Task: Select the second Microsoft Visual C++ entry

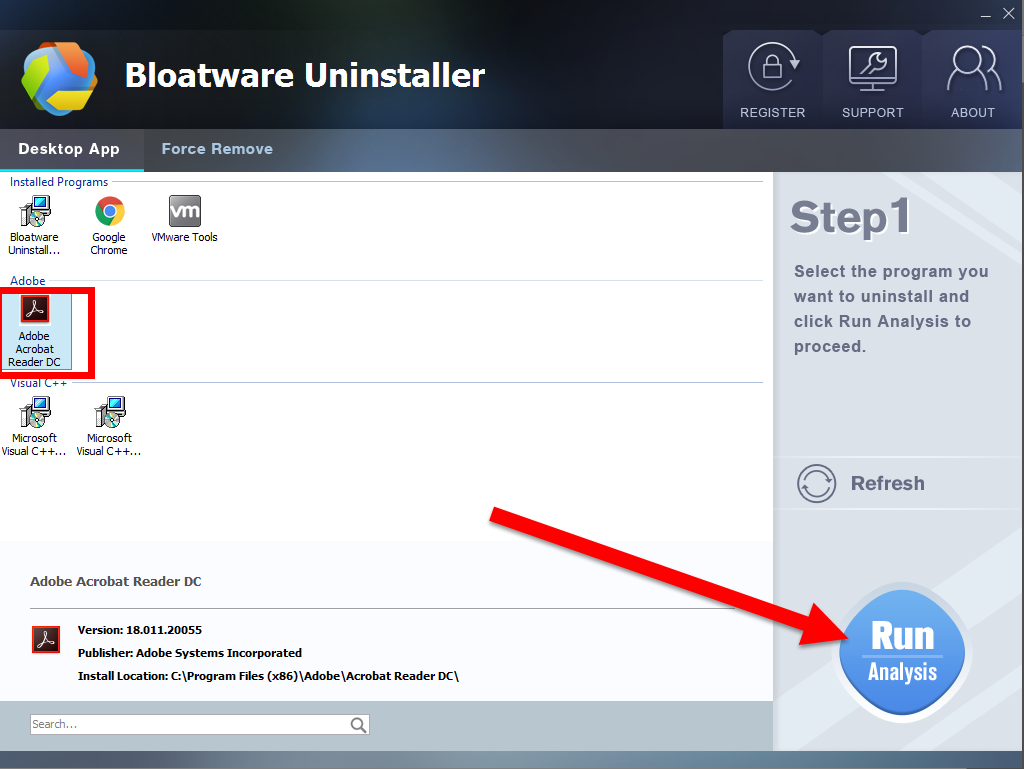Action: click(109, 426)
